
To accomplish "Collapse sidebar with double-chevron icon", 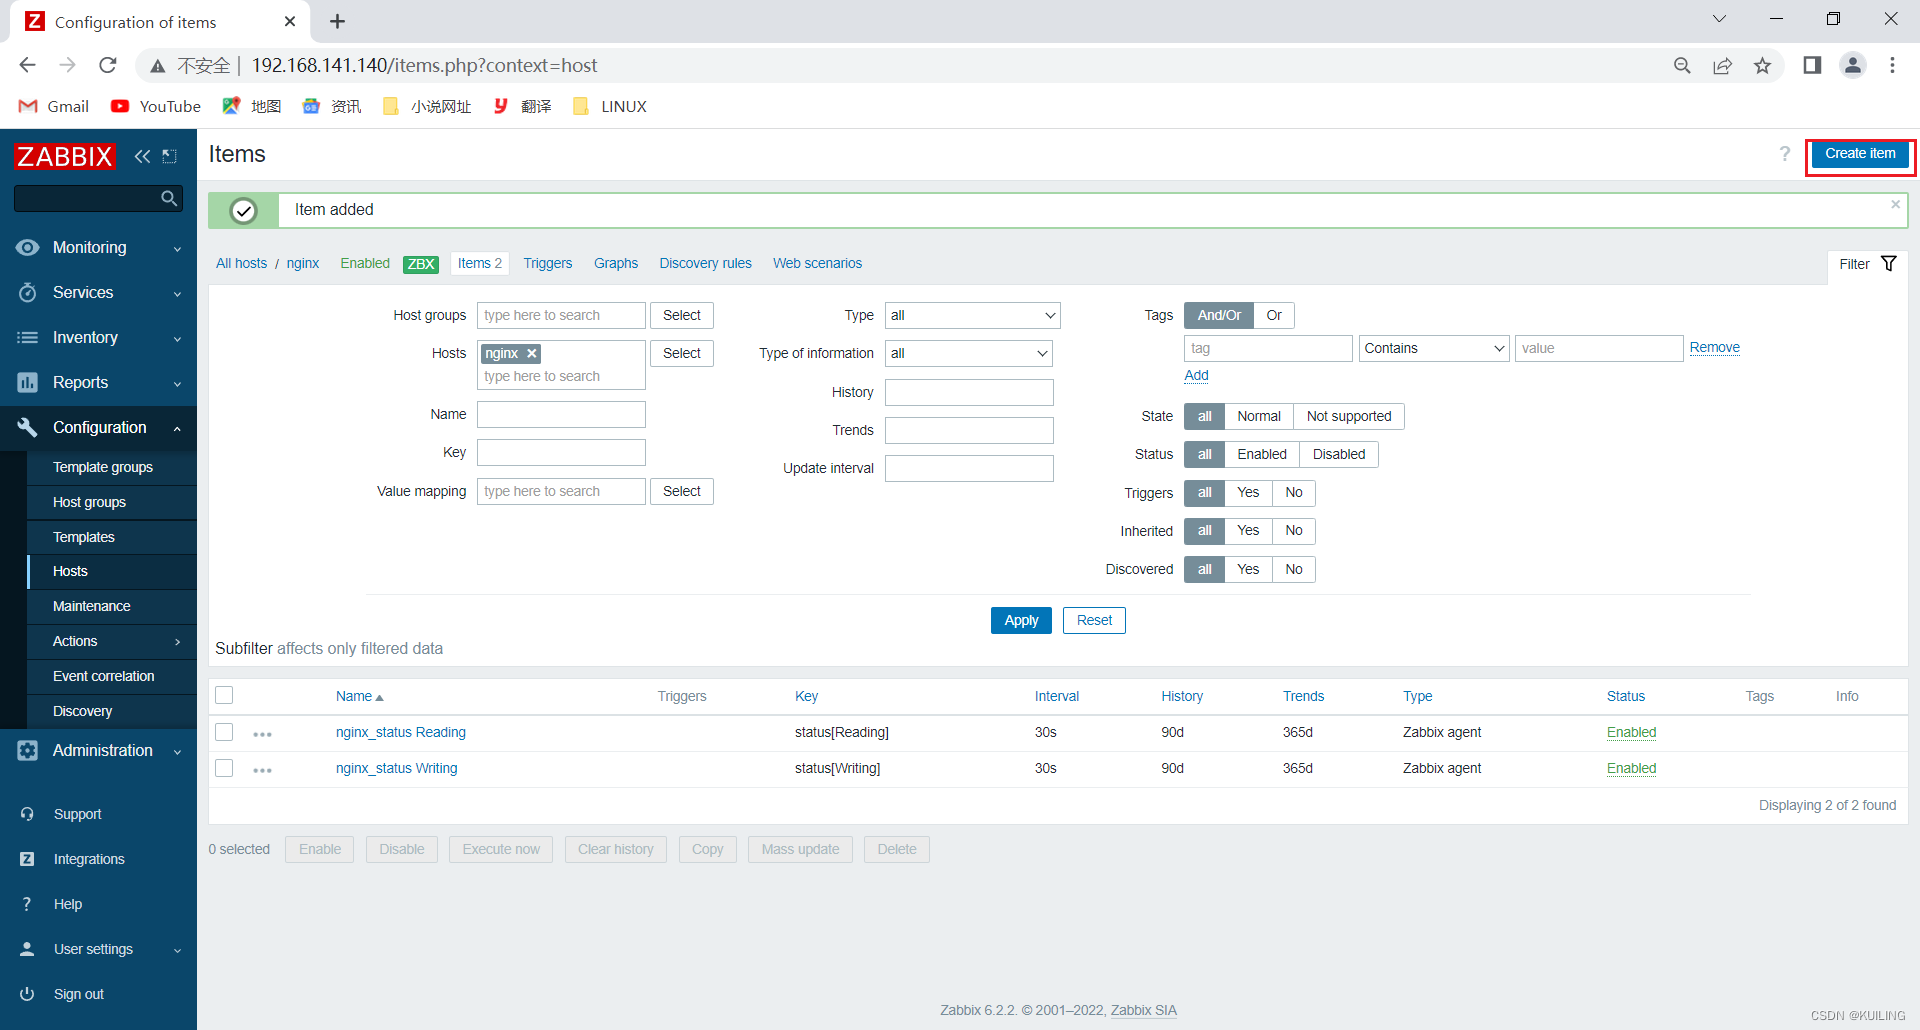I will point(142,156).
